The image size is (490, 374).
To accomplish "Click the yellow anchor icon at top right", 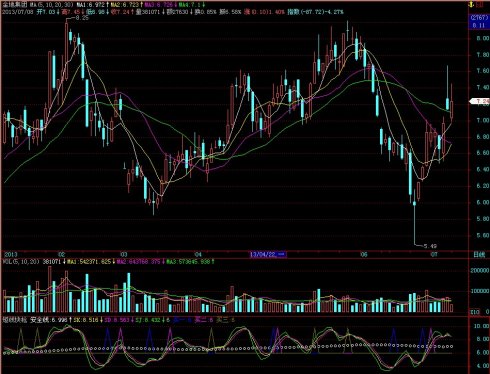I will click(x=471, y=5).
